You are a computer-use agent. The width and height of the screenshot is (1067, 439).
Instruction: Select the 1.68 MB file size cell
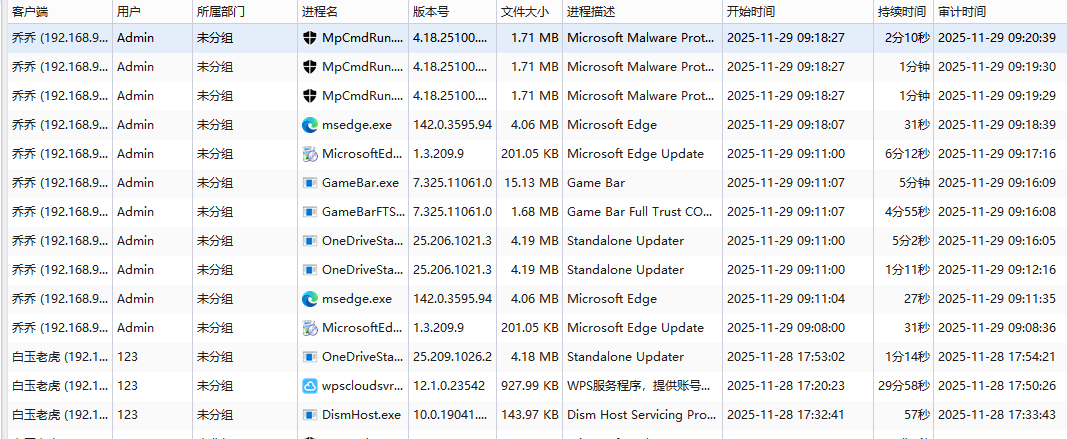click(x=535, y=212)
